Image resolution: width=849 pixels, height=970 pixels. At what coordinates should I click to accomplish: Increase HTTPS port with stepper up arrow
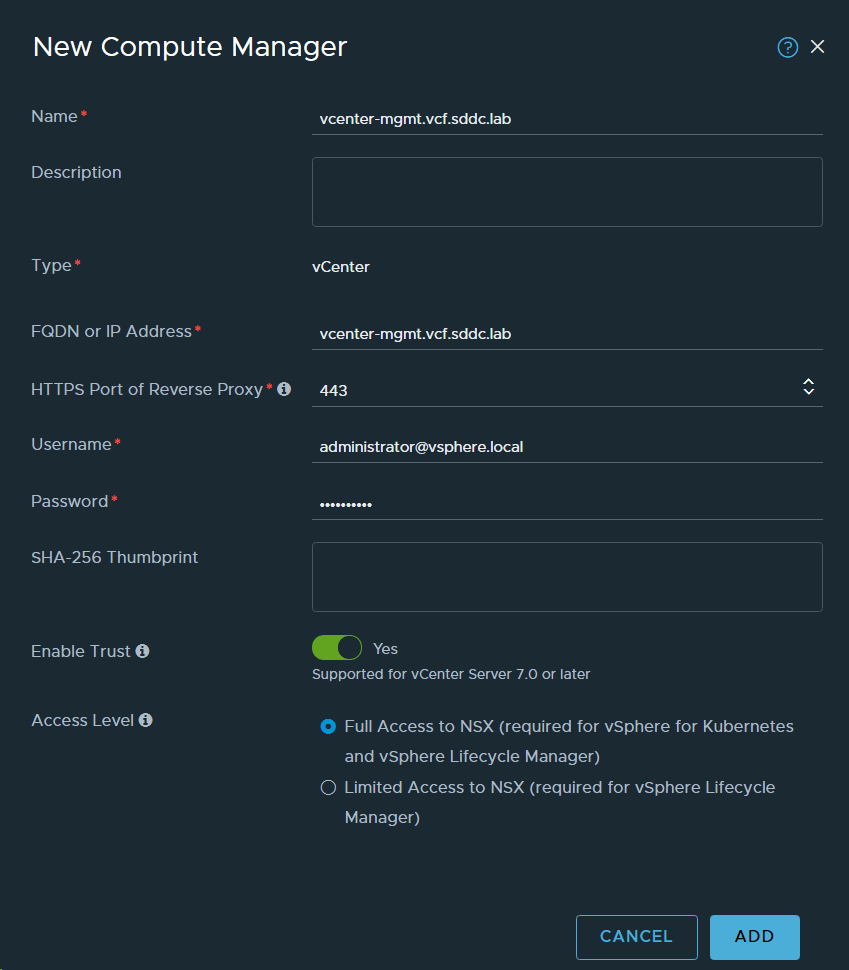pyautogui.click(x=808, y=383)
